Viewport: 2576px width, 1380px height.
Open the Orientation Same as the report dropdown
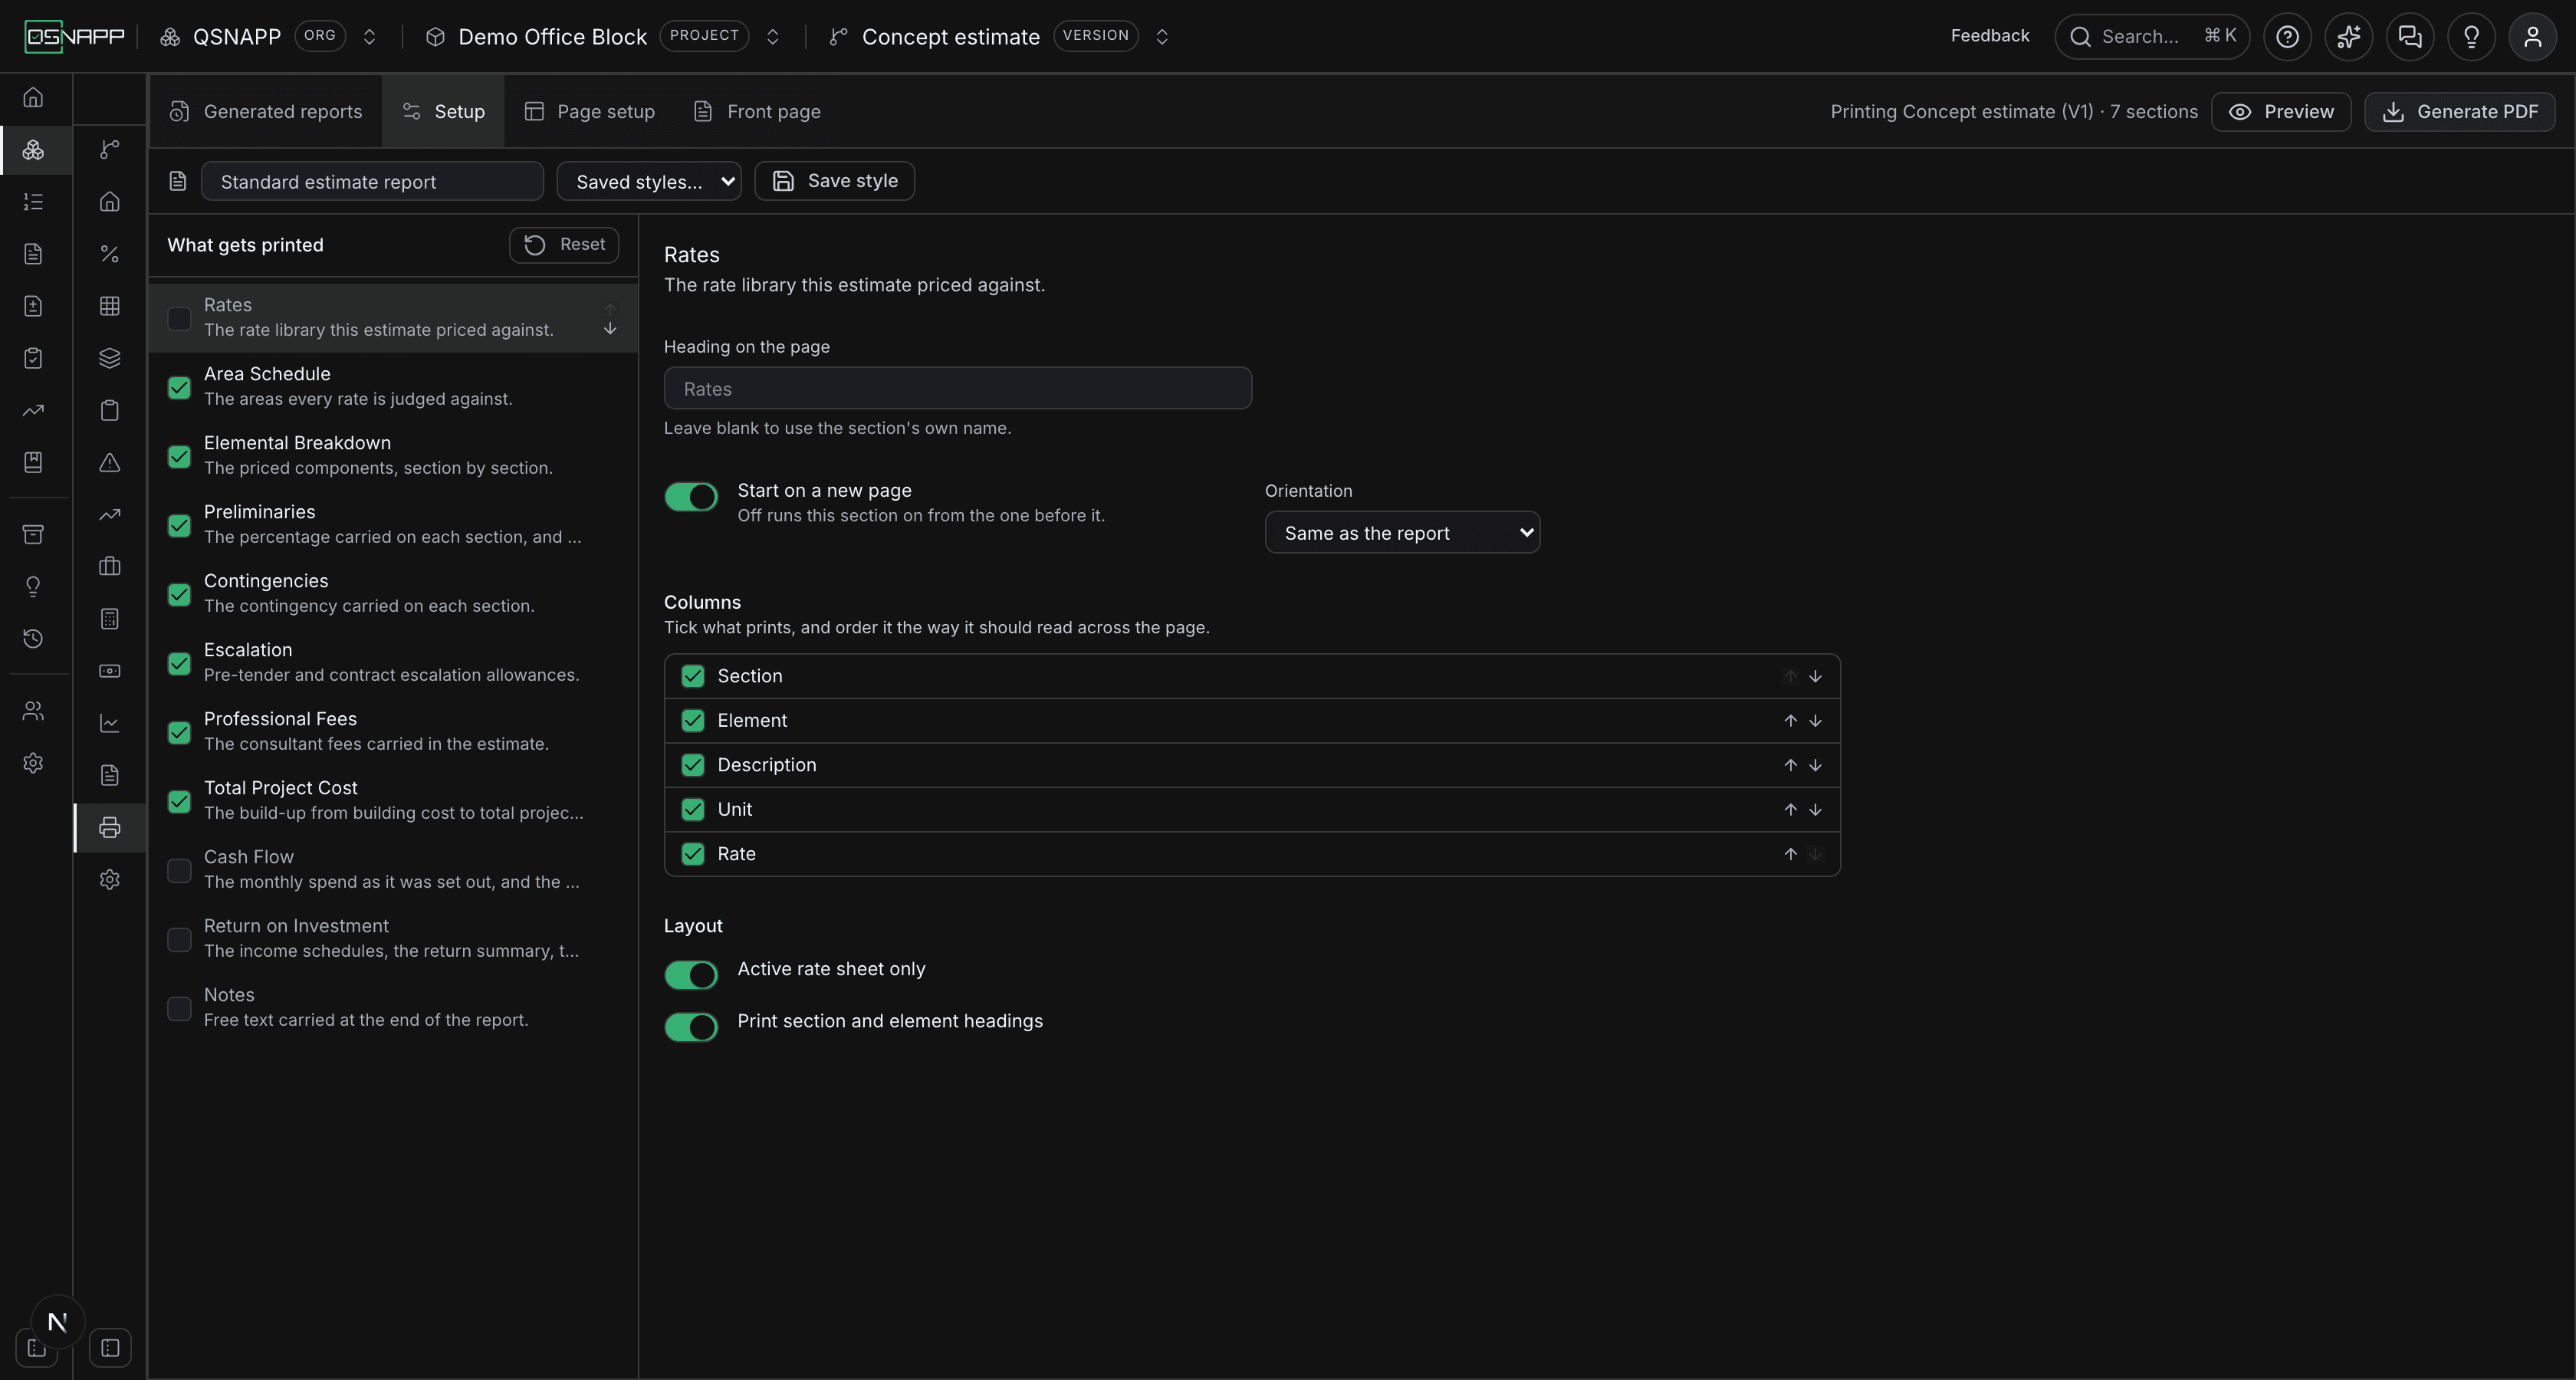click(x=1402, y=533)
